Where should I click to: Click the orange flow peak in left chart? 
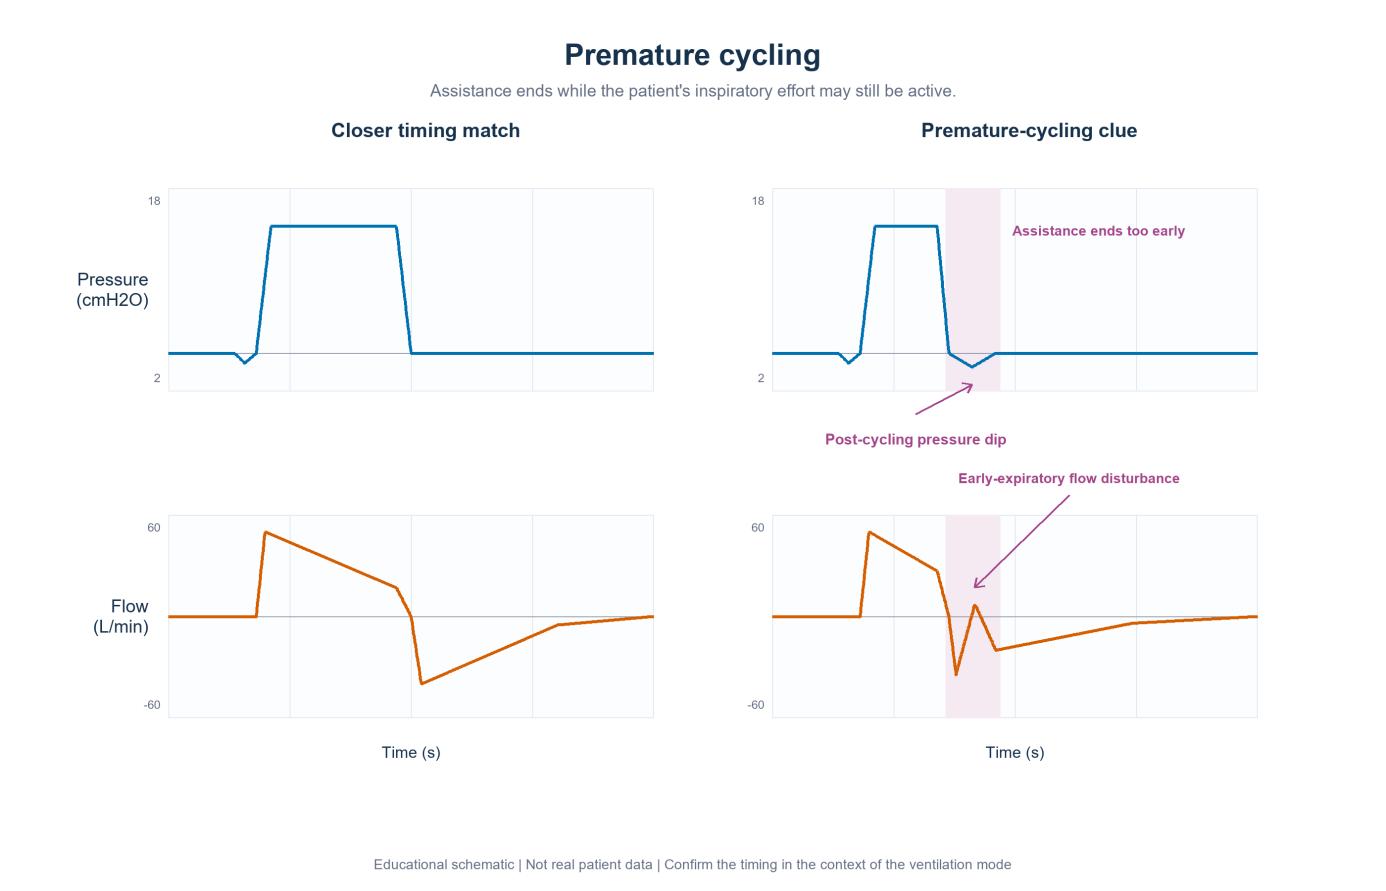coord(265,533)
